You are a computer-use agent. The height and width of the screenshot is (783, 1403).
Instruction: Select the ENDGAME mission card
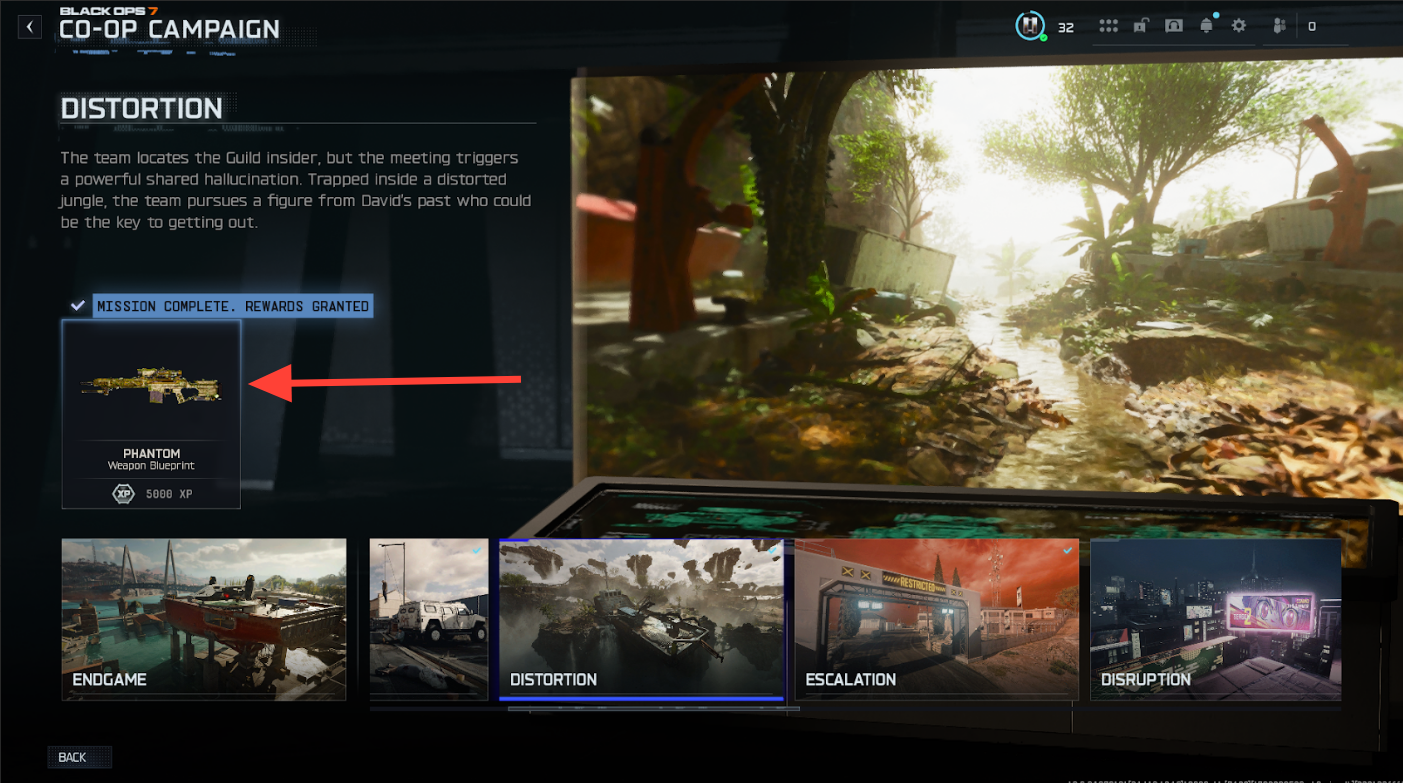[204, 619]
